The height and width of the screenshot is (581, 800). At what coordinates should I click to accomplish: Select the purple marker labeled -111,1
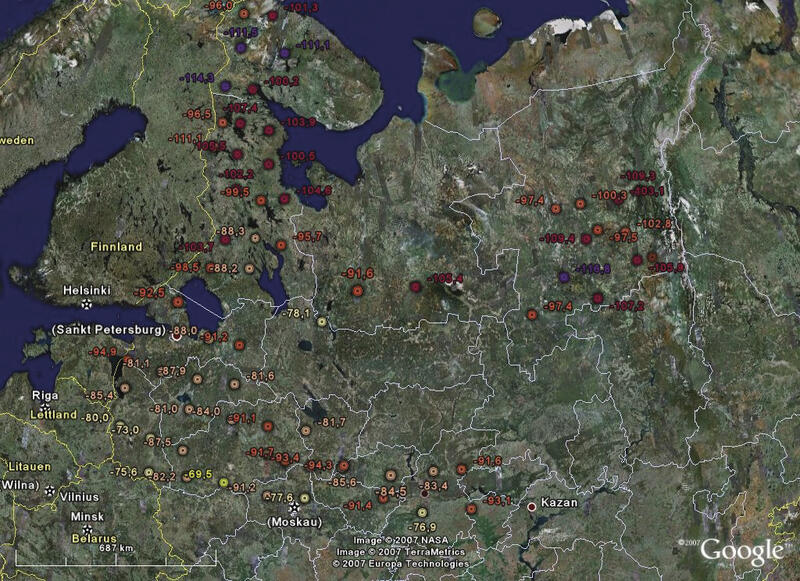(285, 52)
